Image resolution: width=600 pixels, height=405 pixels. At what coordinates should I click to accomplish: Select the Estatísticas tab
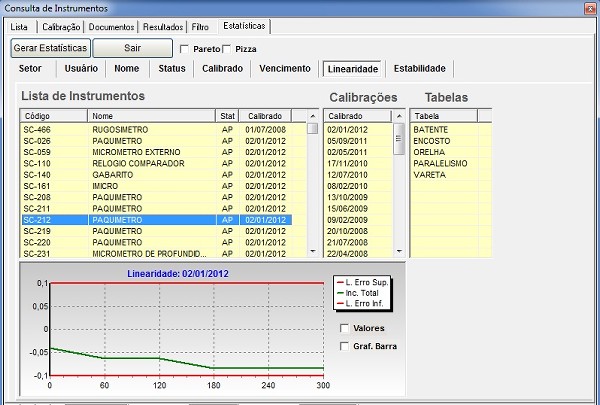coord(244,26)
